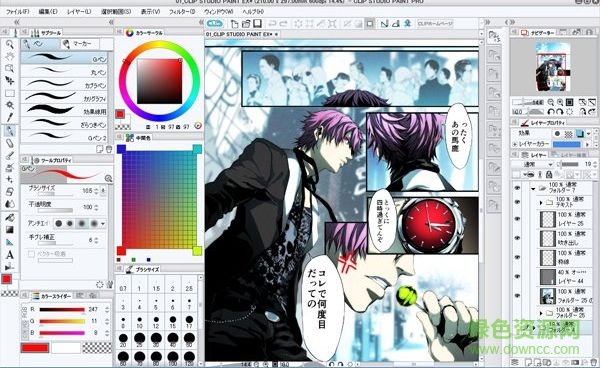
Task: Click magnifier icon on Gペン stroke preview
Action: [x=108, y=178]
